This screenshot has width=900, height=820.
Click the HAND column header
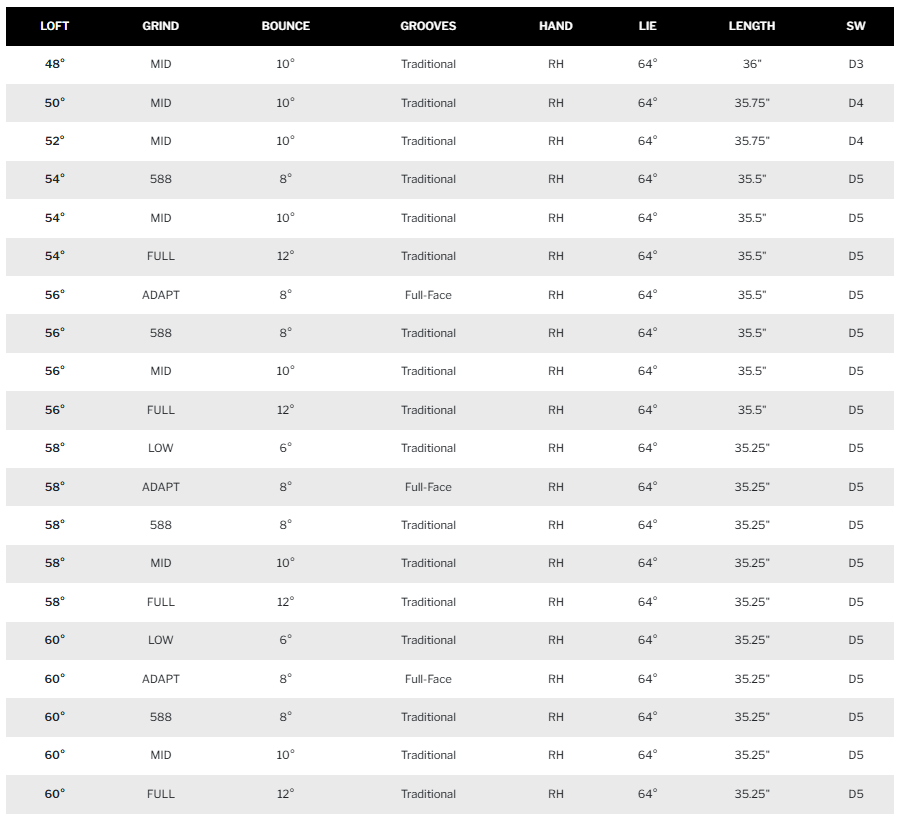click(x=556, y=26)
